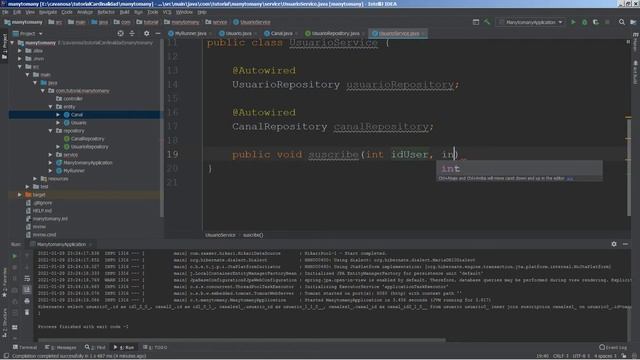Click the suscribe() breadcrumb below the editor
Image resolution: width=640 pixels, height=360 pixels.
pyautogui.click(x=253, y=235)
